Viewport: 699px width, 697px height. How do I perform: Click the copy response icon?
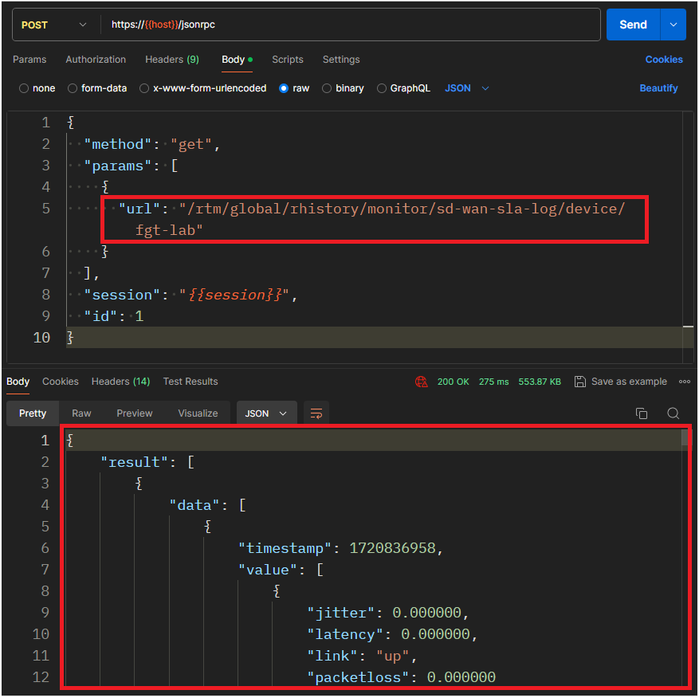click(642, 413)
